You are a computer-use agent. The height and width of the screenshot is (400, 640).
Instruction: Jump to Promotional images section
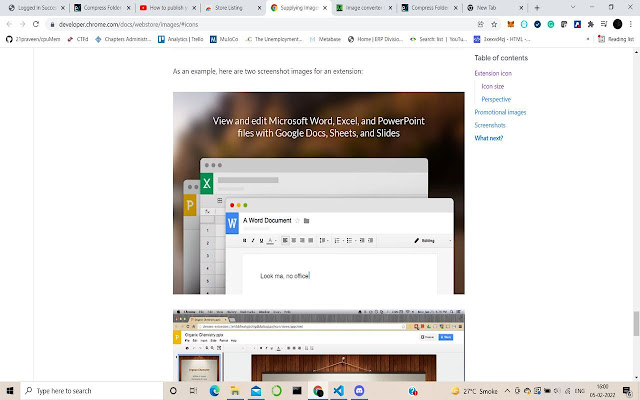pos(500,112)
